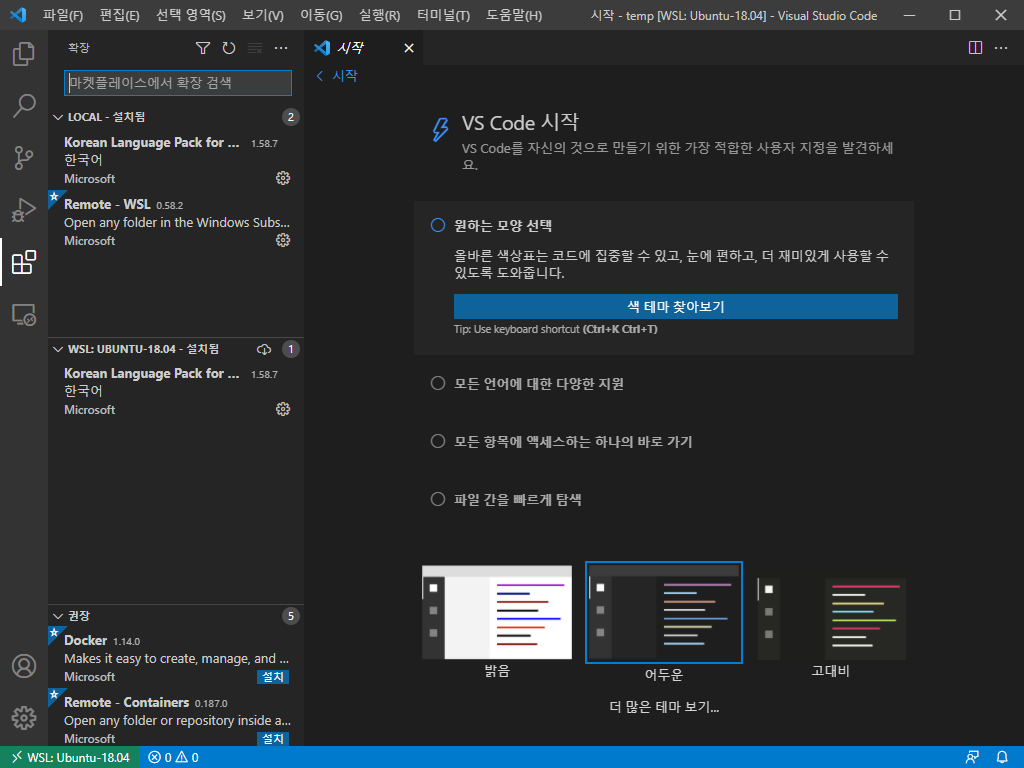
Task: Select the Extensions view icon
Action: pyautogui.click(x=24, y=263)
